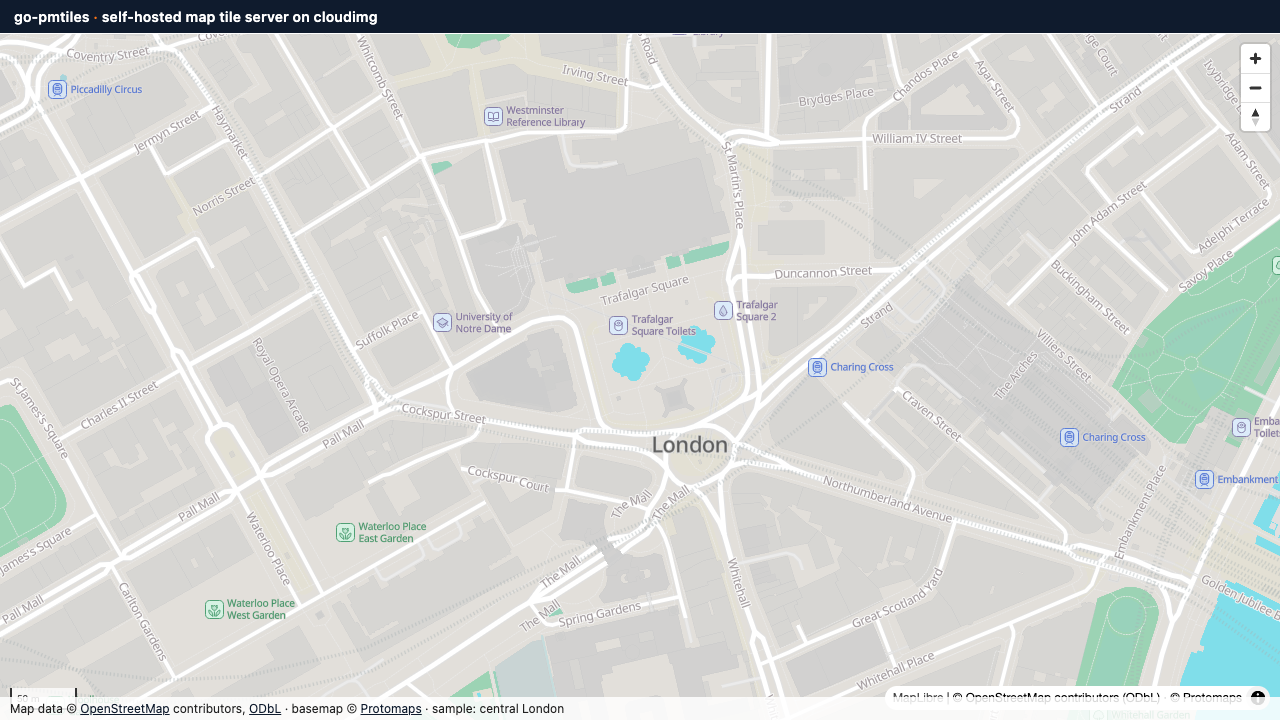Click the Westminster Reference Library icon

tap(493, 116)
